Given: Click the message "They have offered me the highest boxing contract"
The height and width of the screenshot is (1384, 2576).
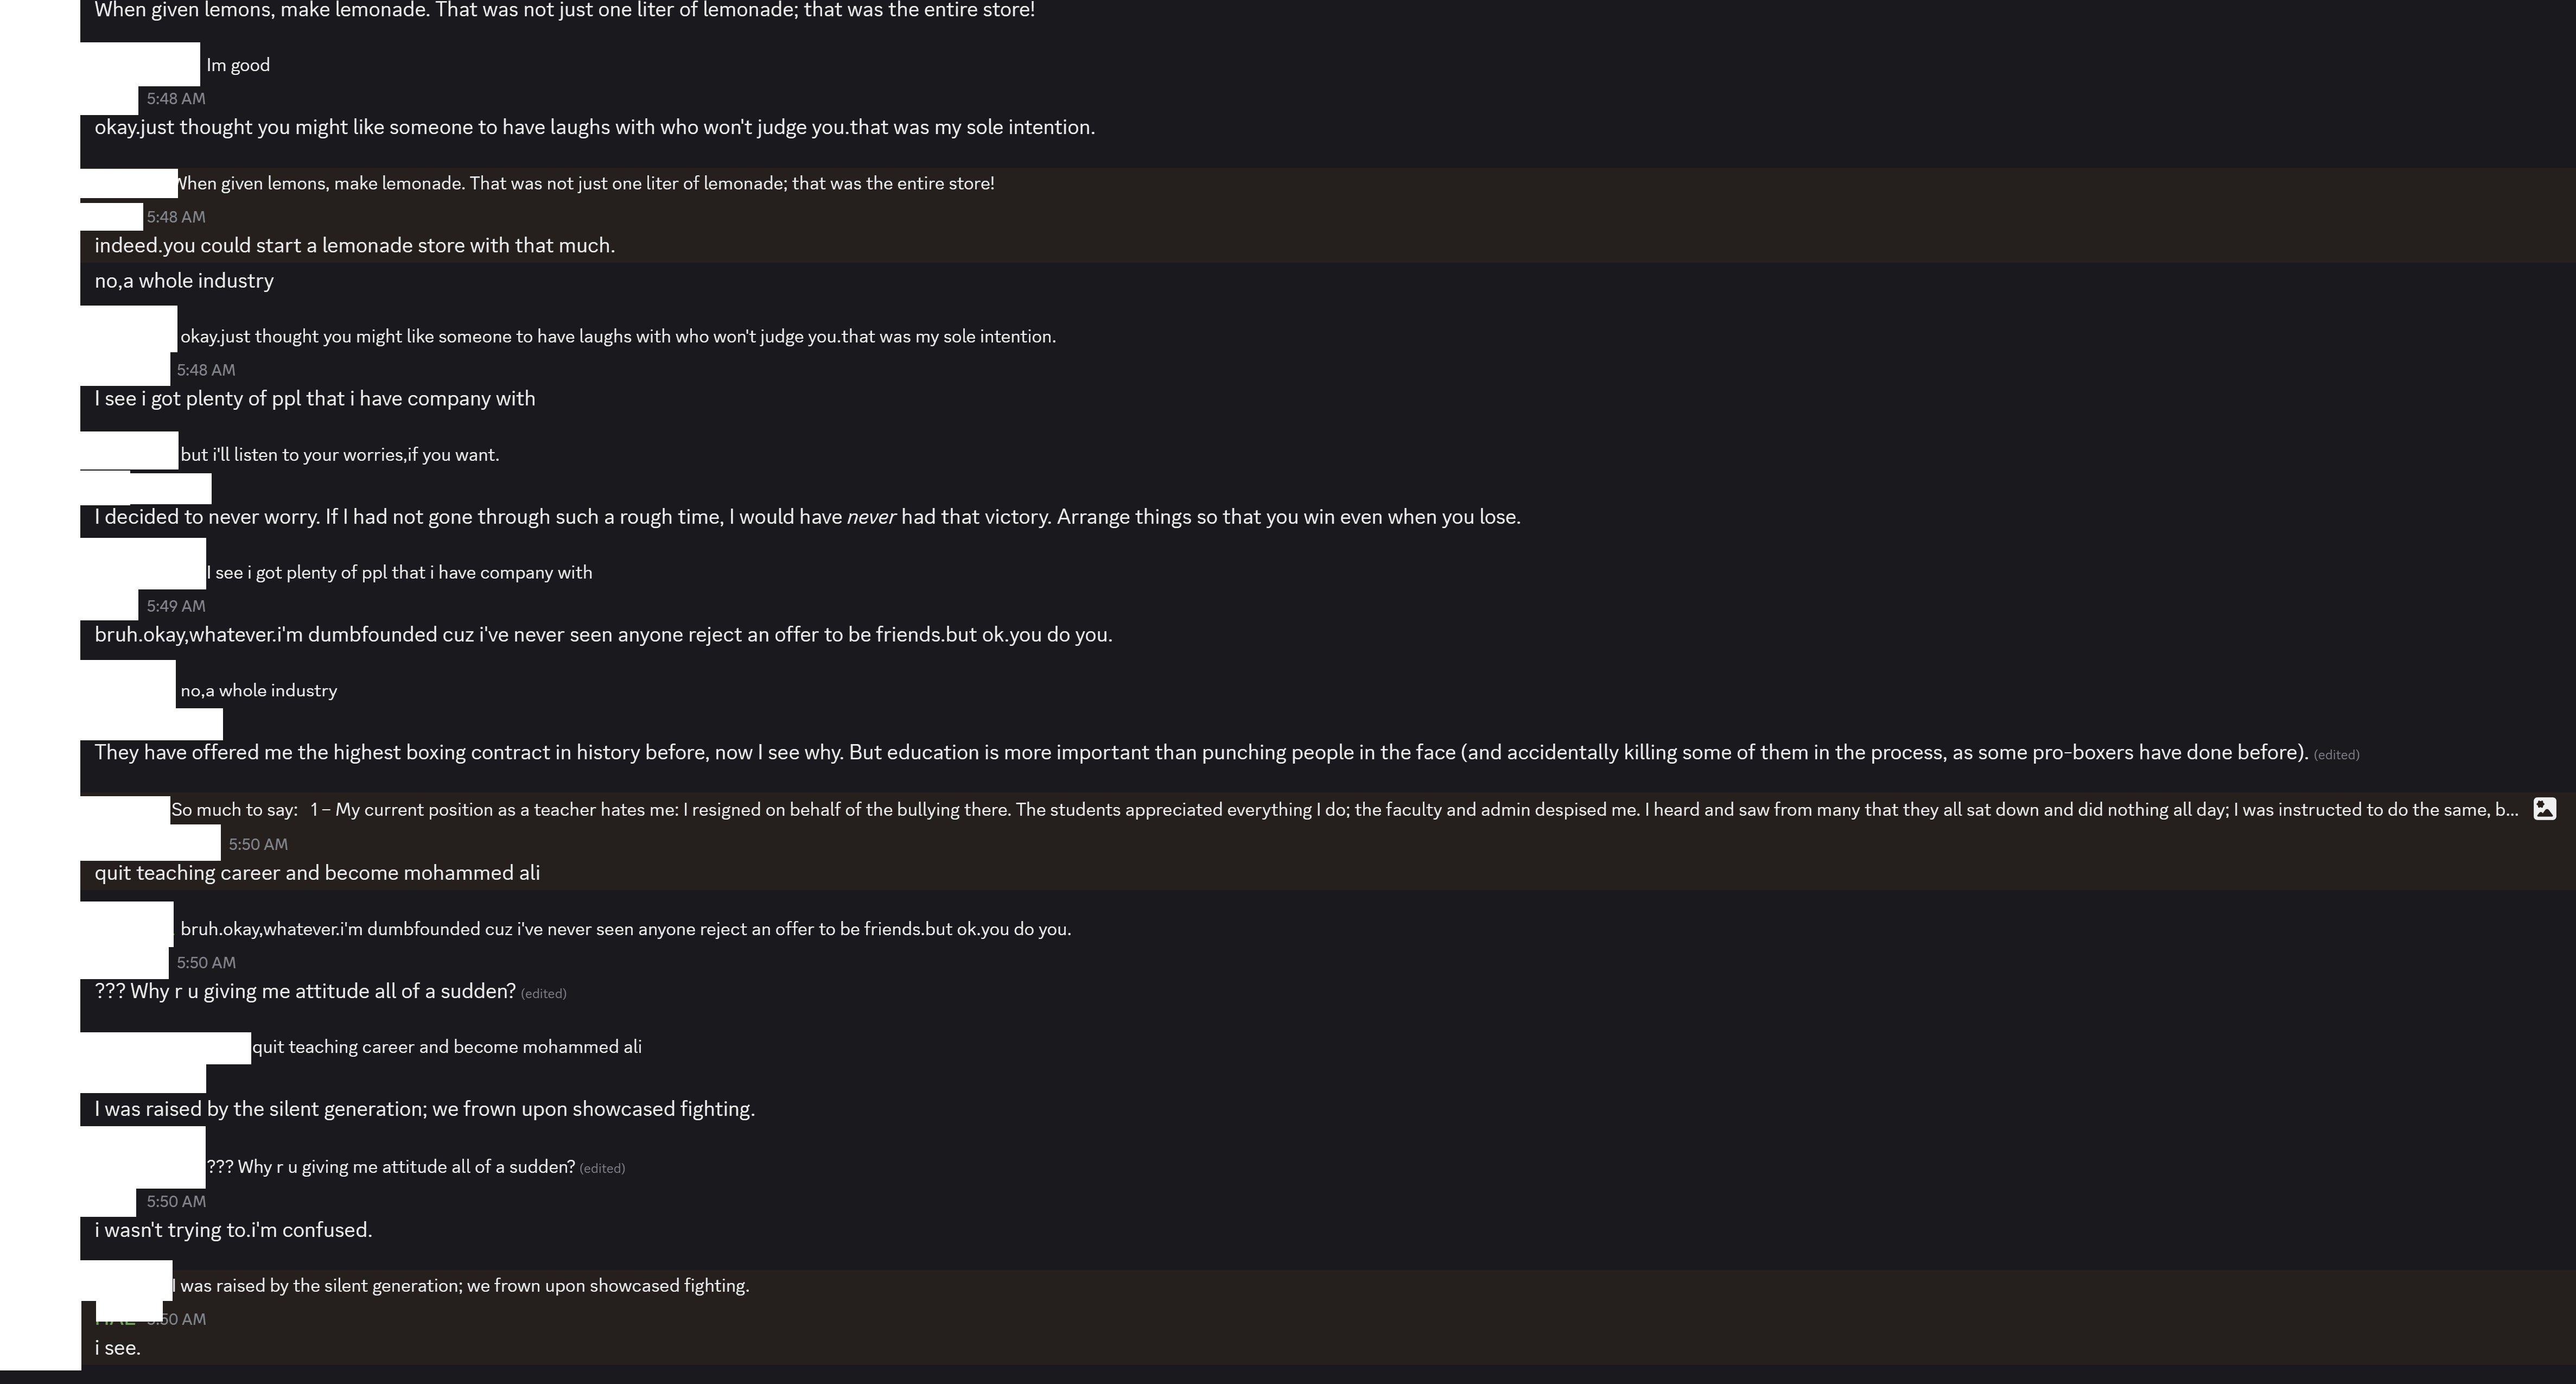Looking at the screenshot, I should click(1201, 753).
